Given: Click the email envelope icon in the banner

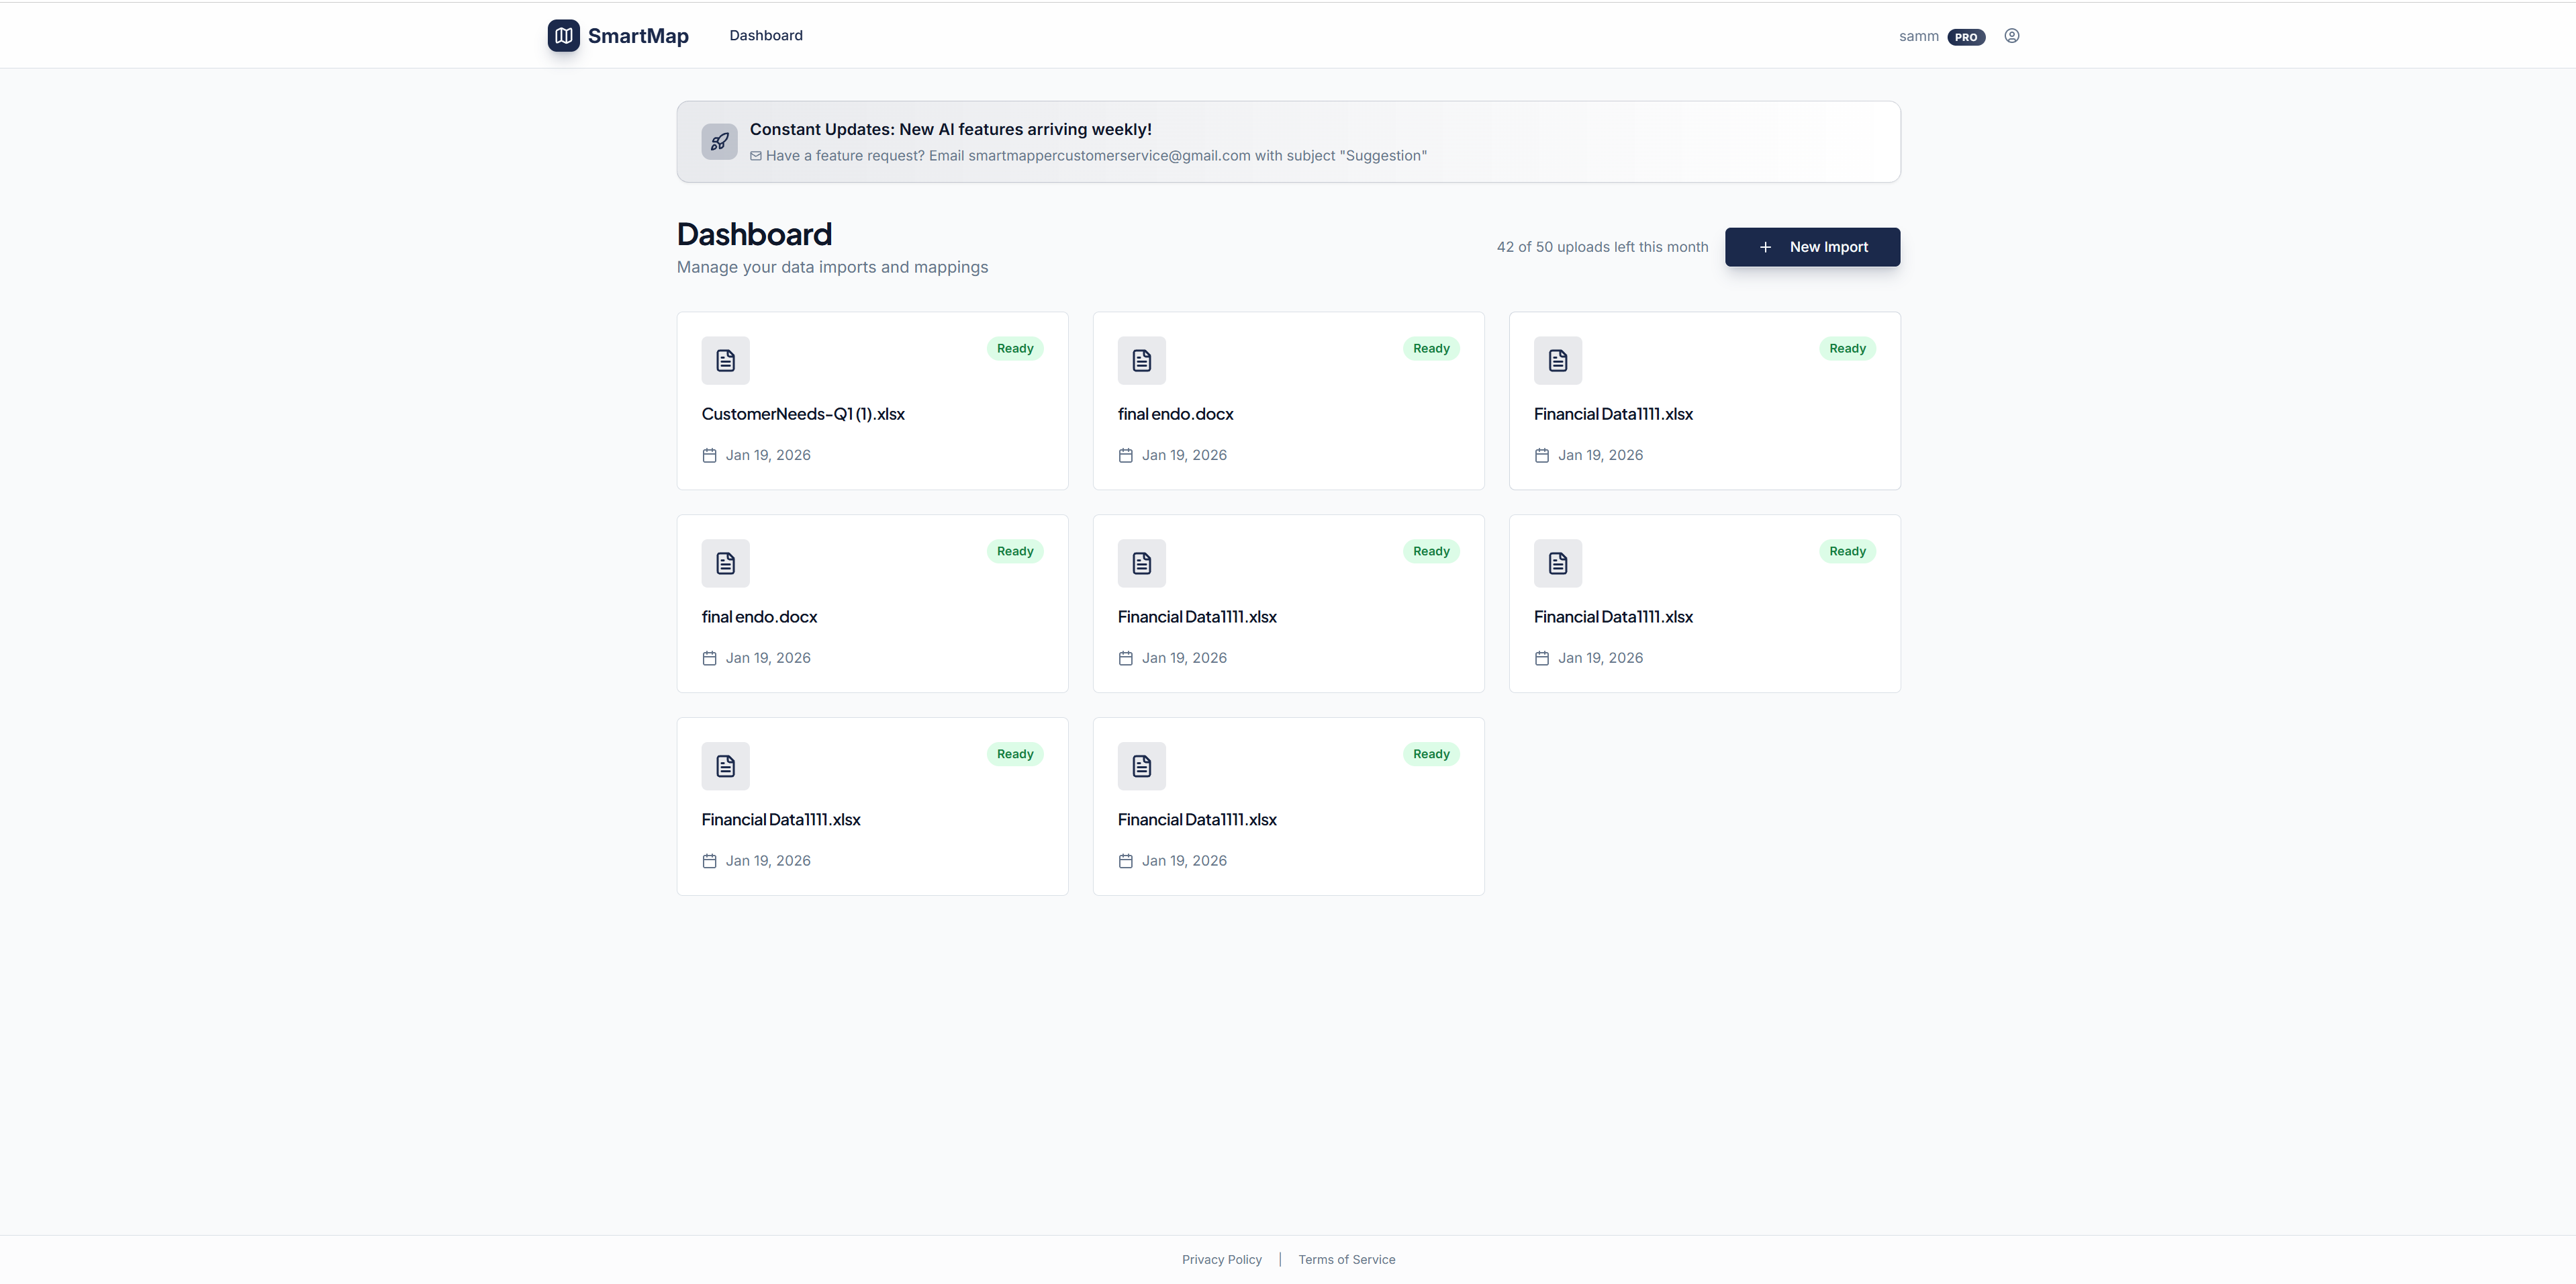Looking at the screenshot, I should pyautogui.click(x=756, y=156).
